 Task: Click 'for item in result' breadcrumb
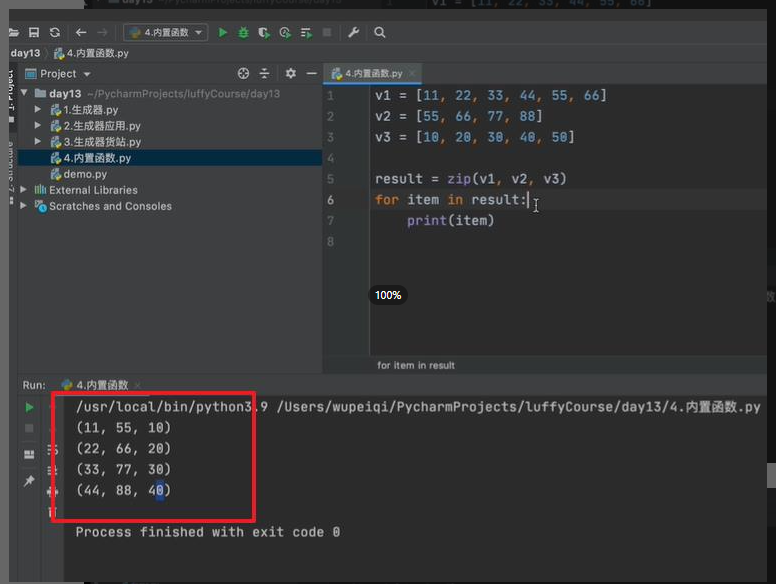[416, 365]
